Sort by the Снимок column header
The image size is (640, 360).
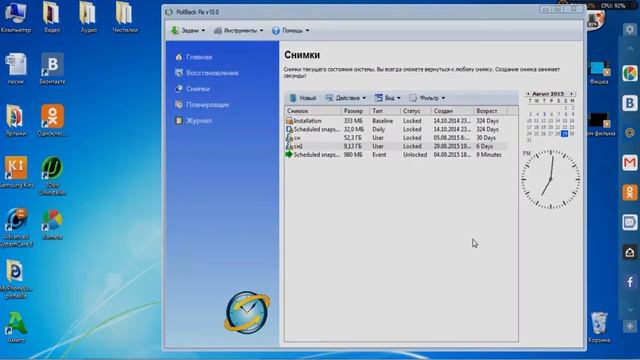tap(313, 111)
